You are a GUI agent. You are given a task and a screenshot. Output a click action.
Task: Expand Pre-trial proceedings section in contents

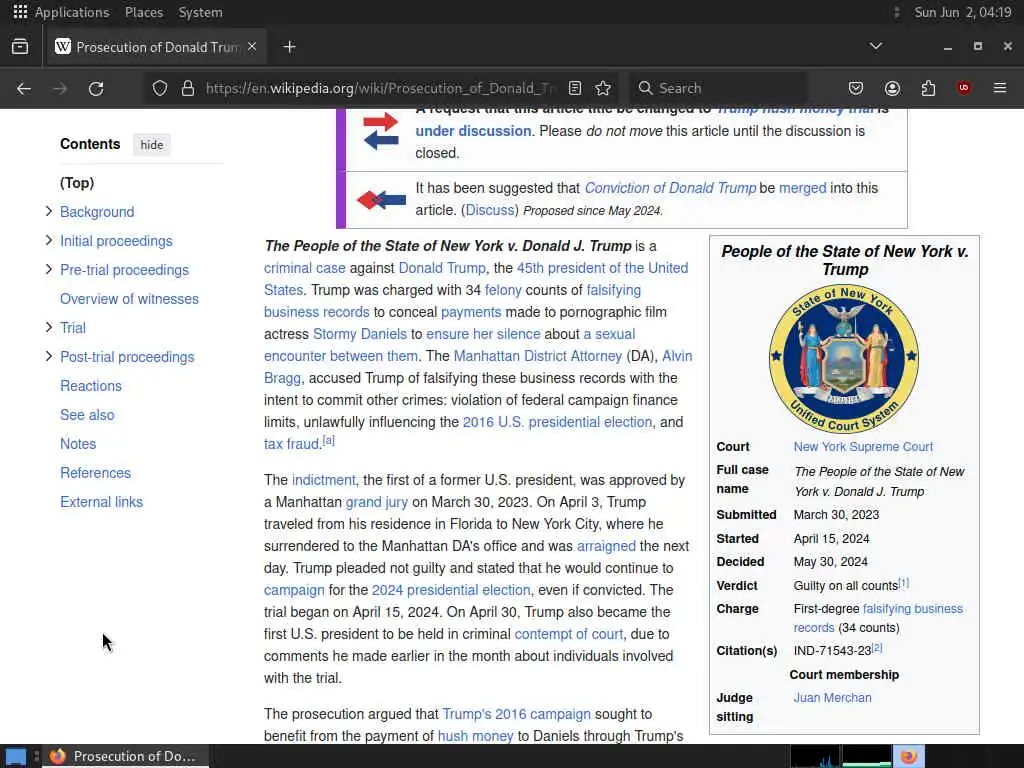pos(48,269)
